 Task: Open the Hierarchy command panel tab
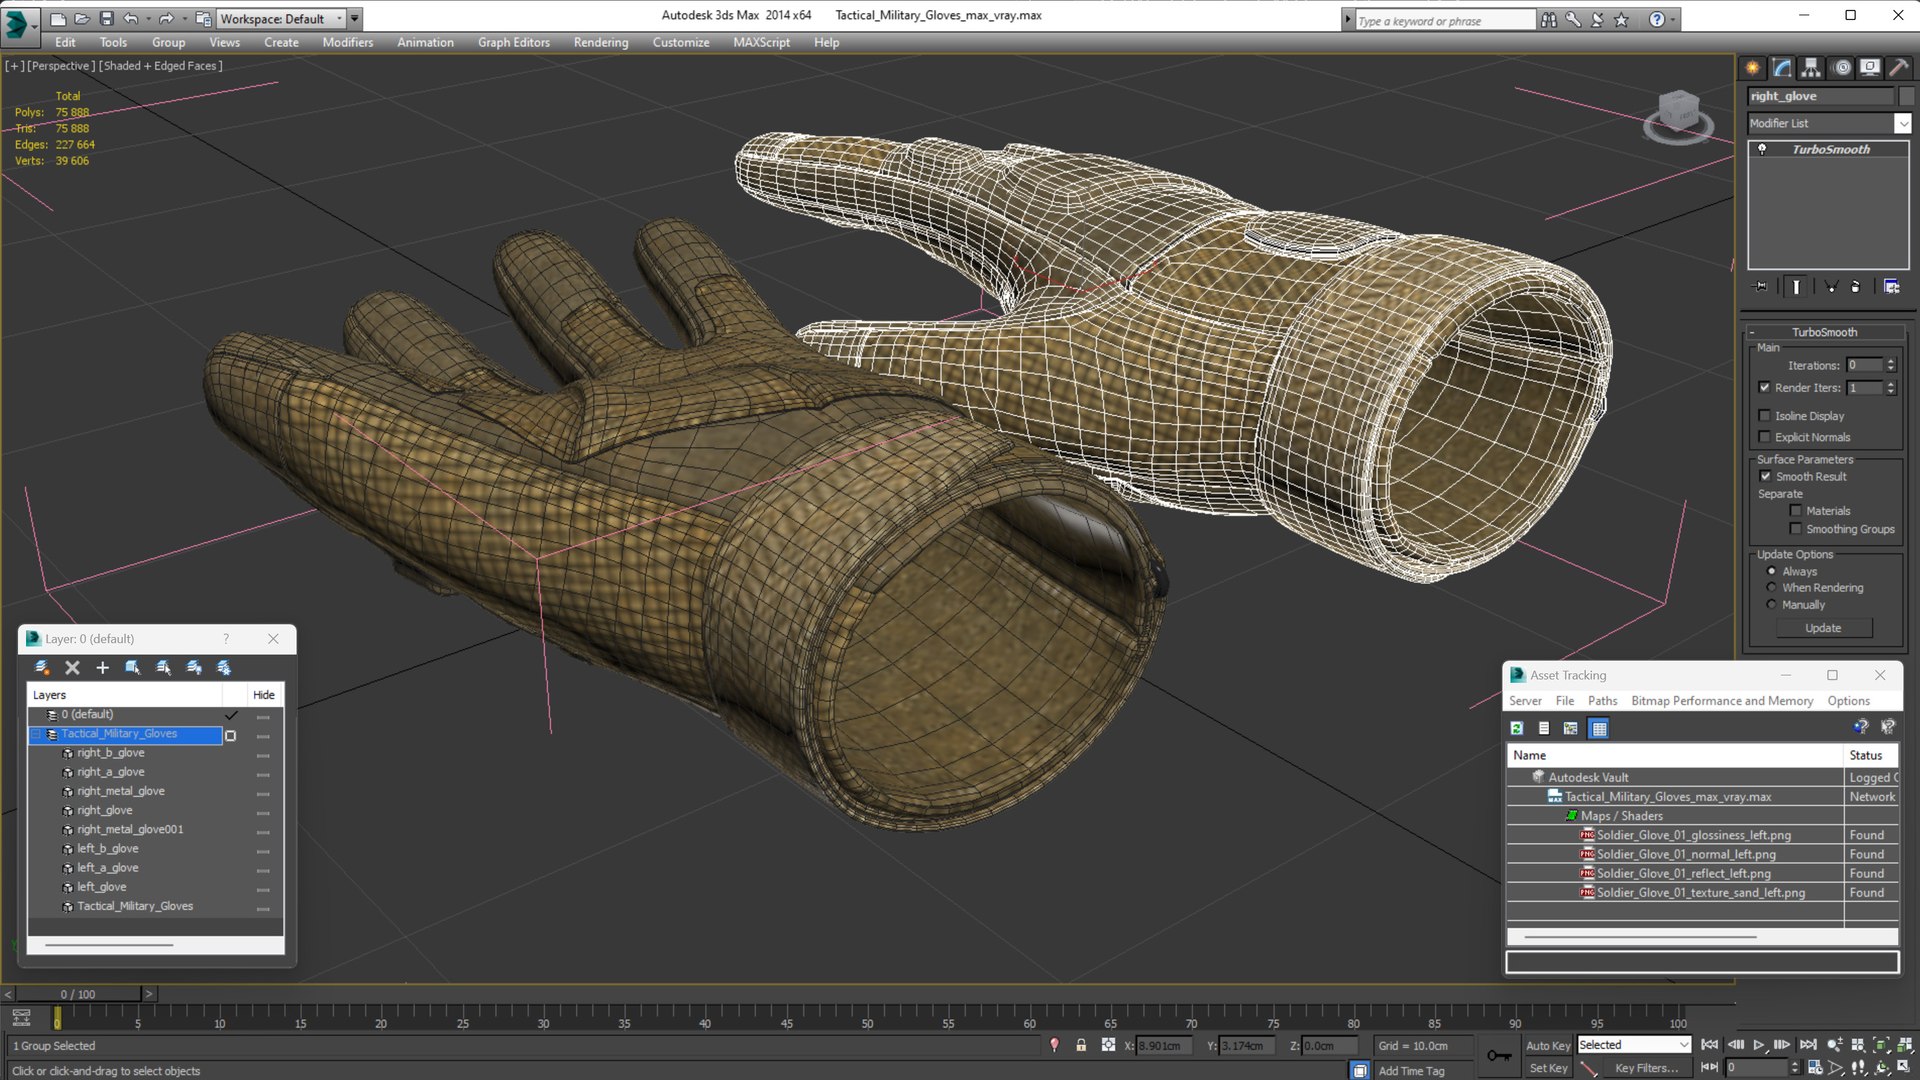(1811, 68)
